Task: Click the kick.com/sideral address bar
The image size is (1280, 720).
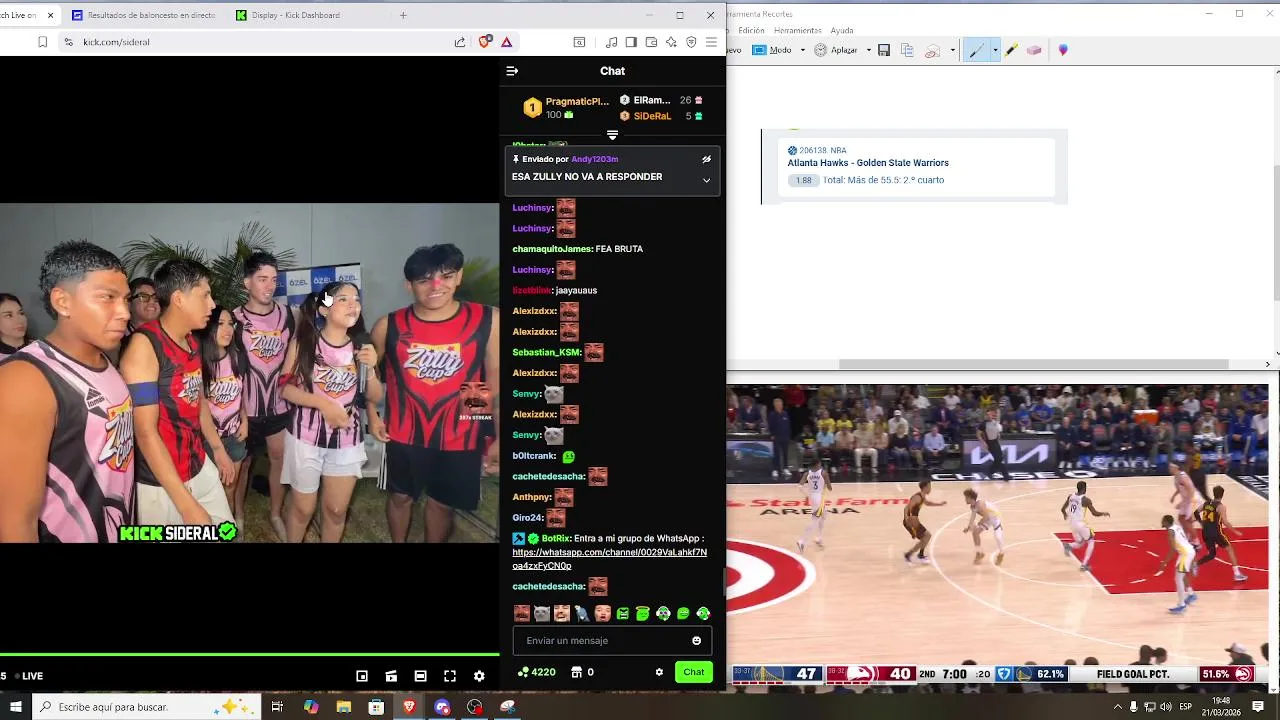Action: click(260, 42)
